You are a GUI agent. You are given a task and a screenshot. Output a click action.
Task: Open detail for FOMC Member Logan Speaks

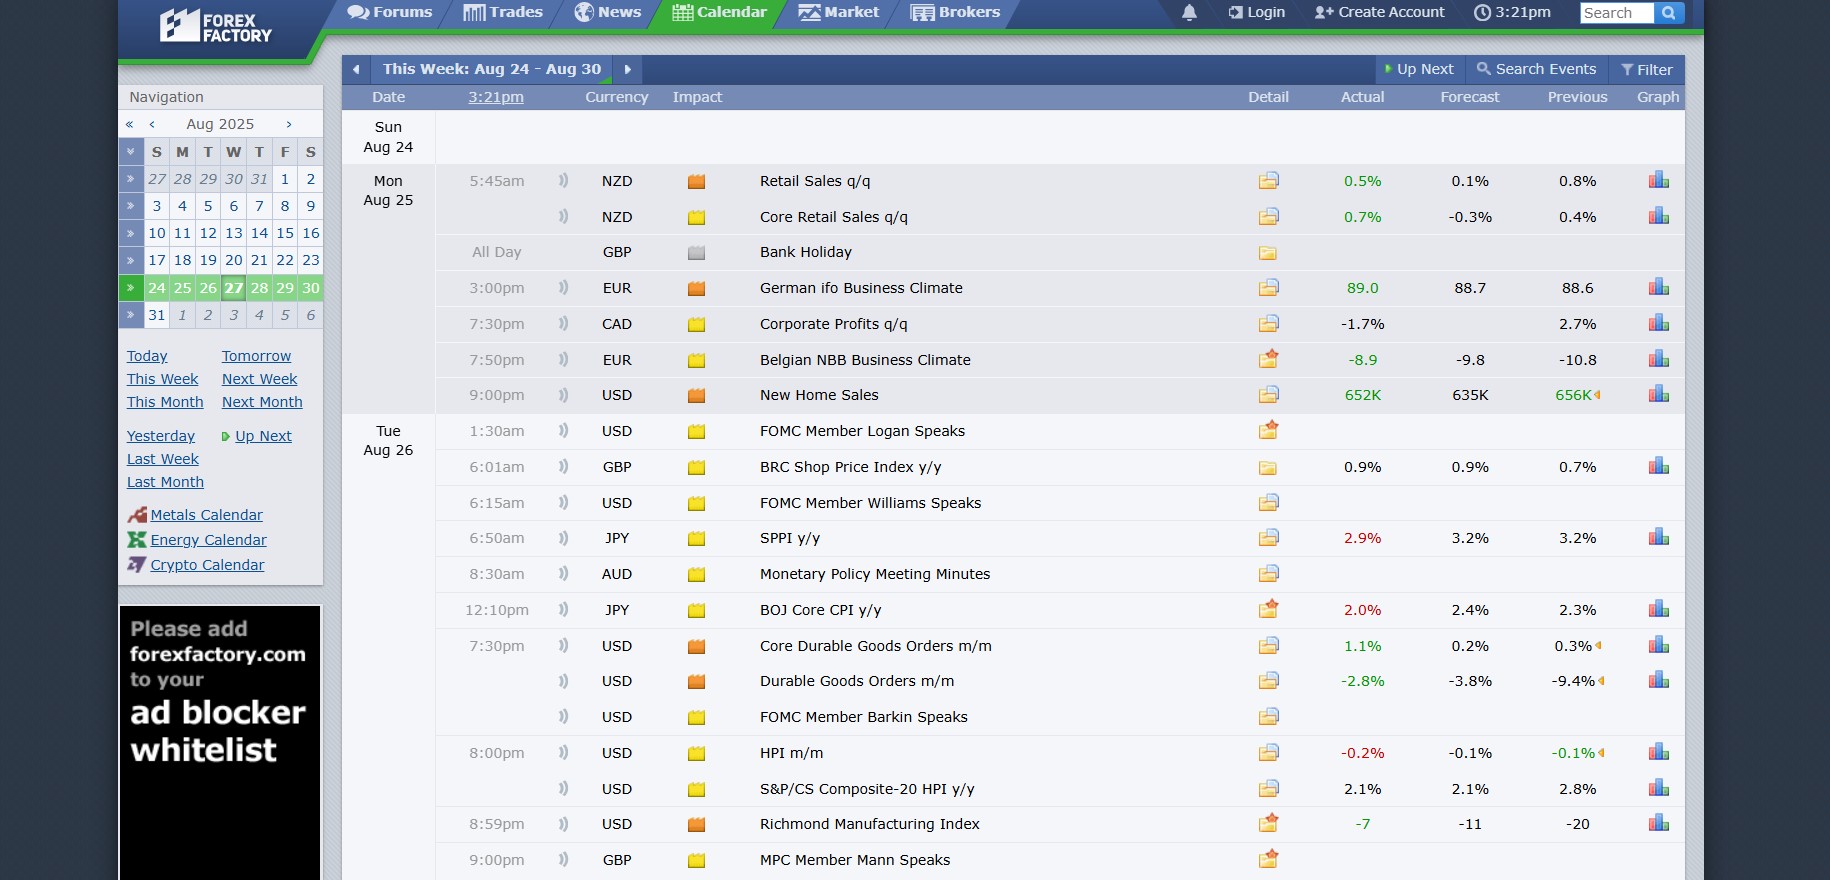1268,431
